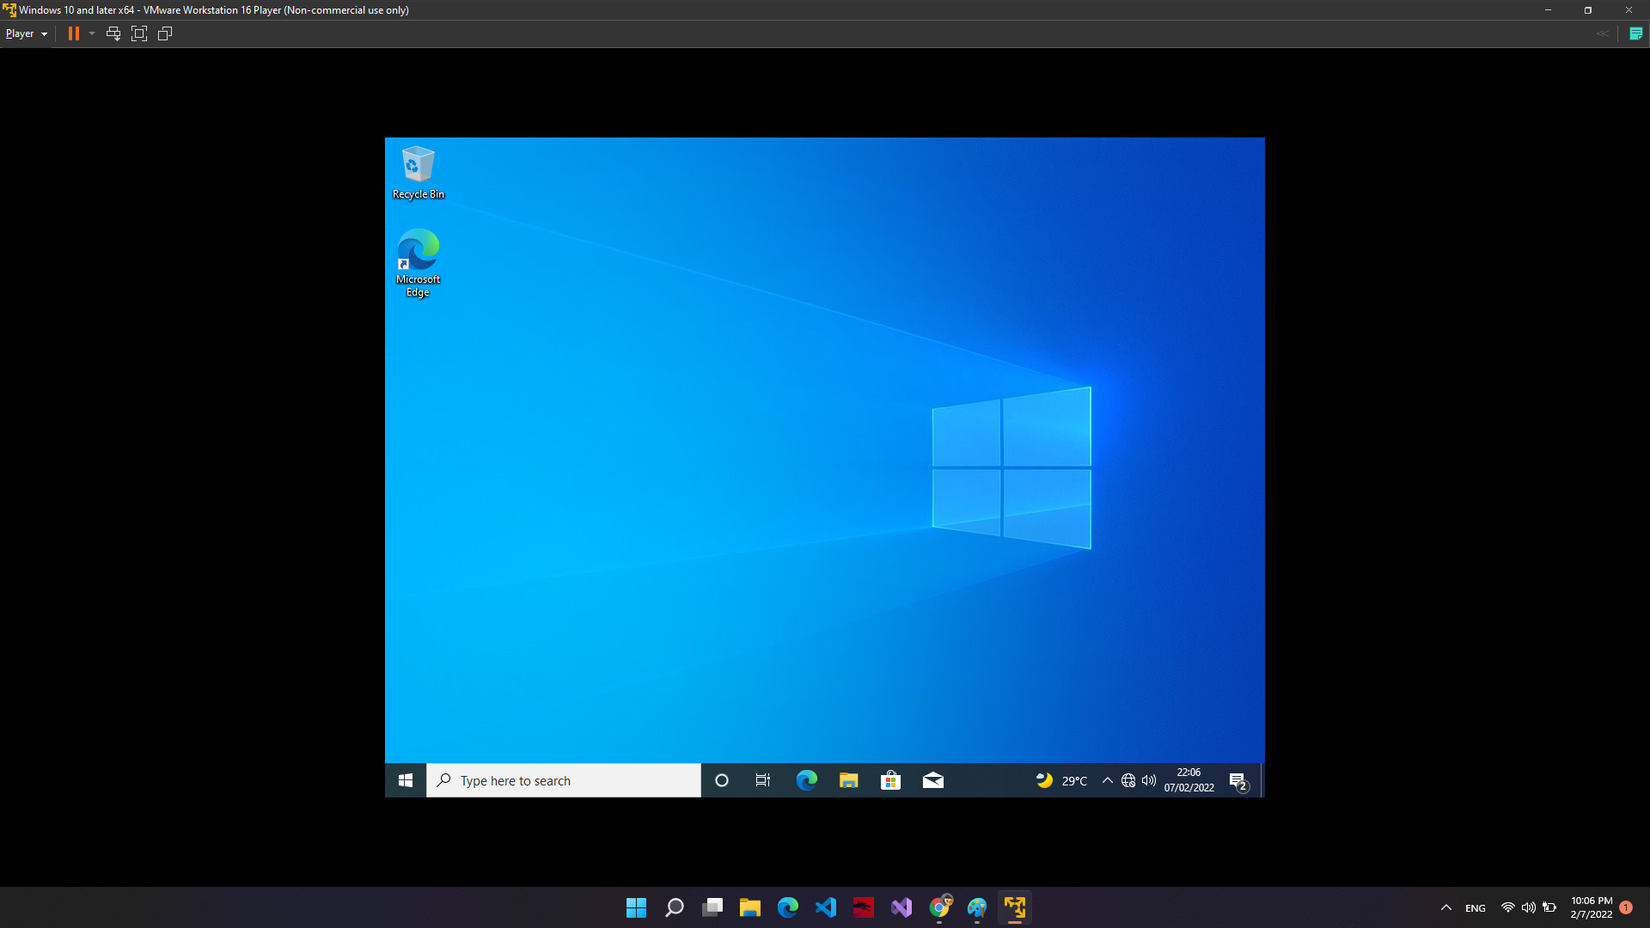
Task: Open Mail app from guest taskbar
Action: pyautogui.click(x=932, y=780)
